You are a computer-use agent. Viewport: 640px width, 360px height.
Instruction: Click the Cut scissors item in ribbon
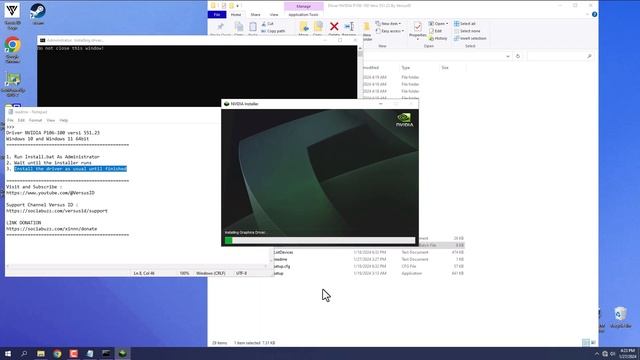click(267, 24)
